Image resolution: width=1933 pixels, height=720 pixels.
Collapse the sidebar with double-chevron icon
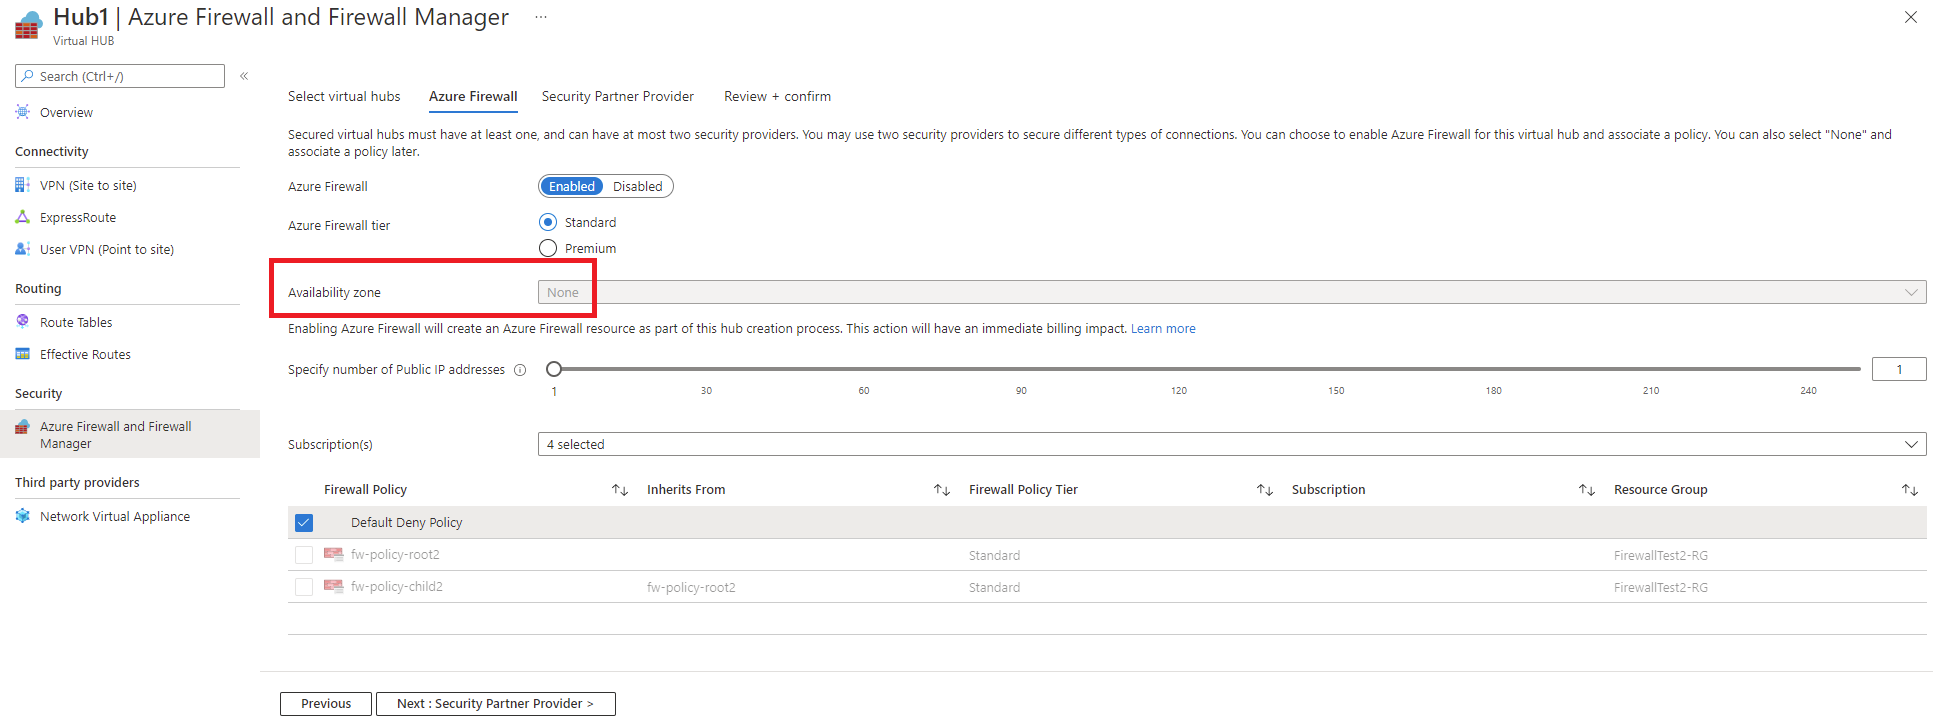tap(244, 76)
